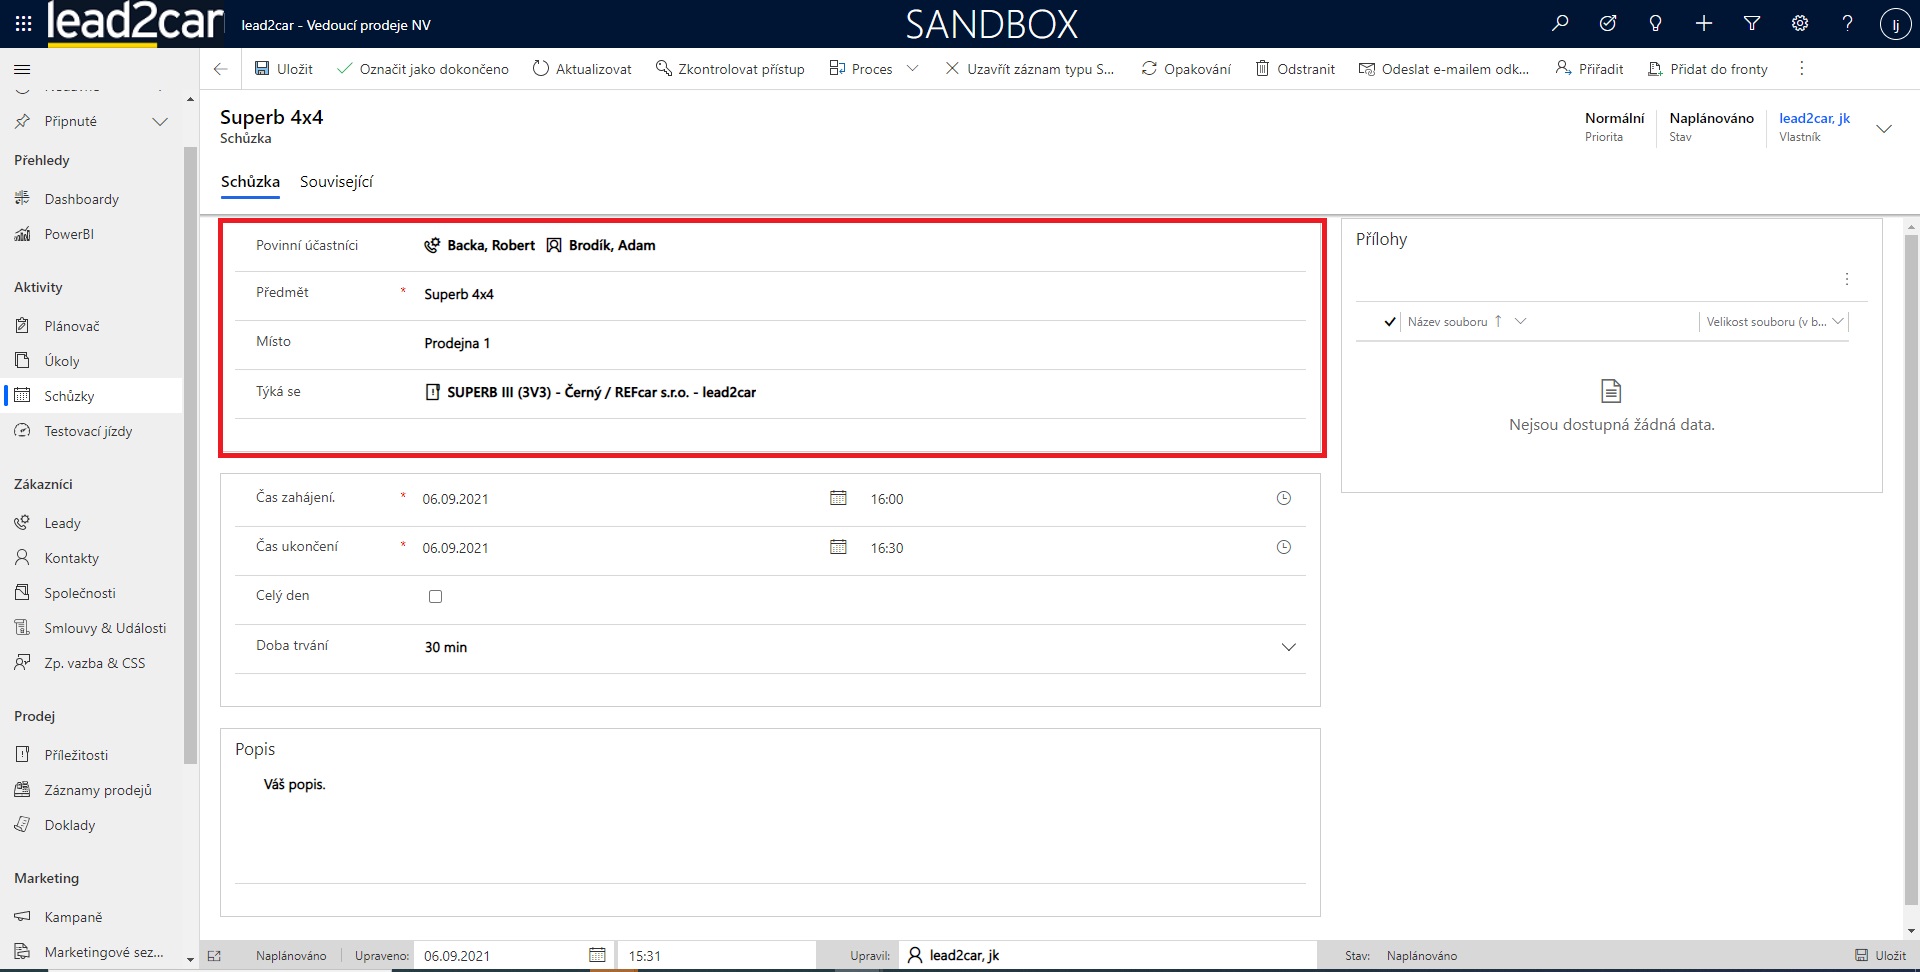The image size is (1920, 972).
Task: Open the settings gear icon
Action: point(1800,23)
